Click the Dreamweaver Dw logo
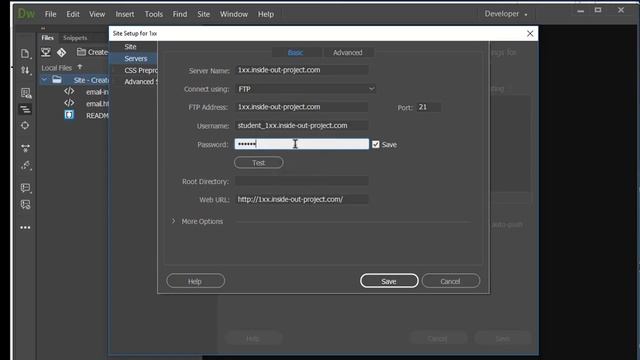The width and height of the screenshot is (640, 360). point(26,13)
